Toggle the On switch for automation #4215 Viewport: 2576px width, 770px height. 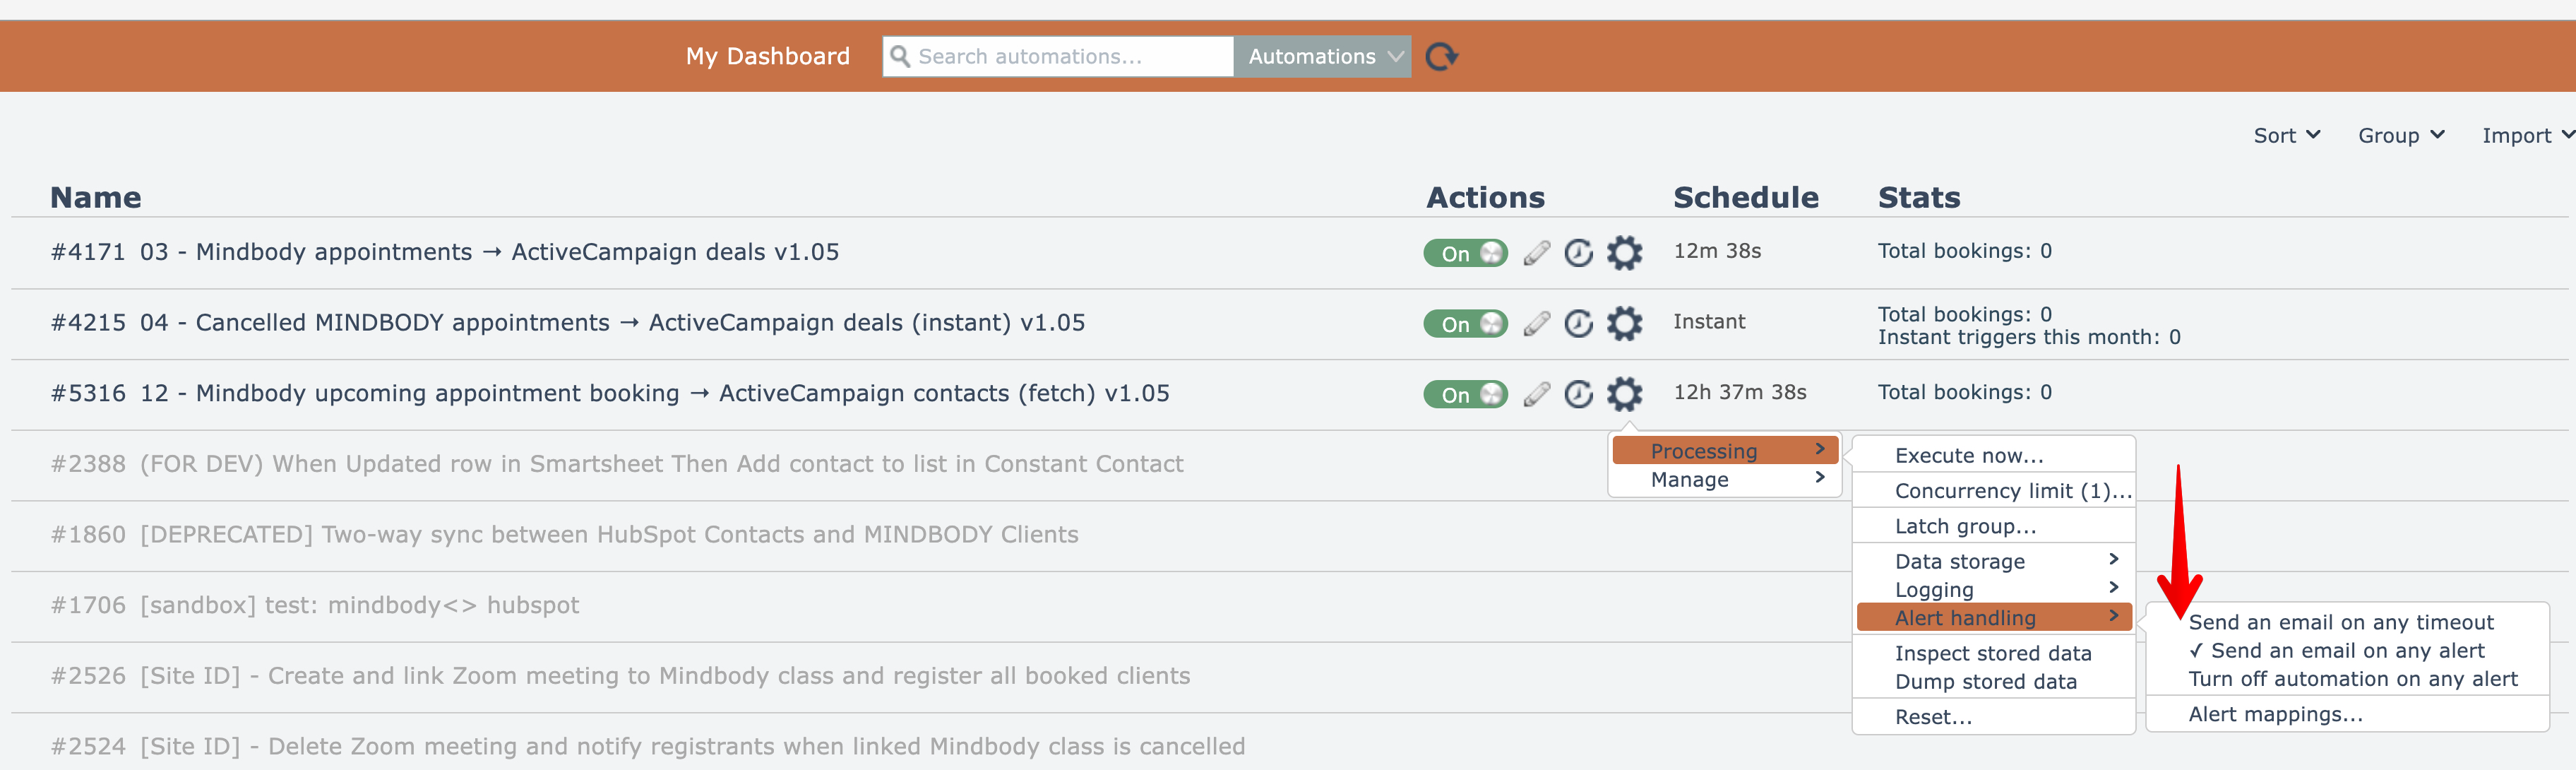[1465, 324]
